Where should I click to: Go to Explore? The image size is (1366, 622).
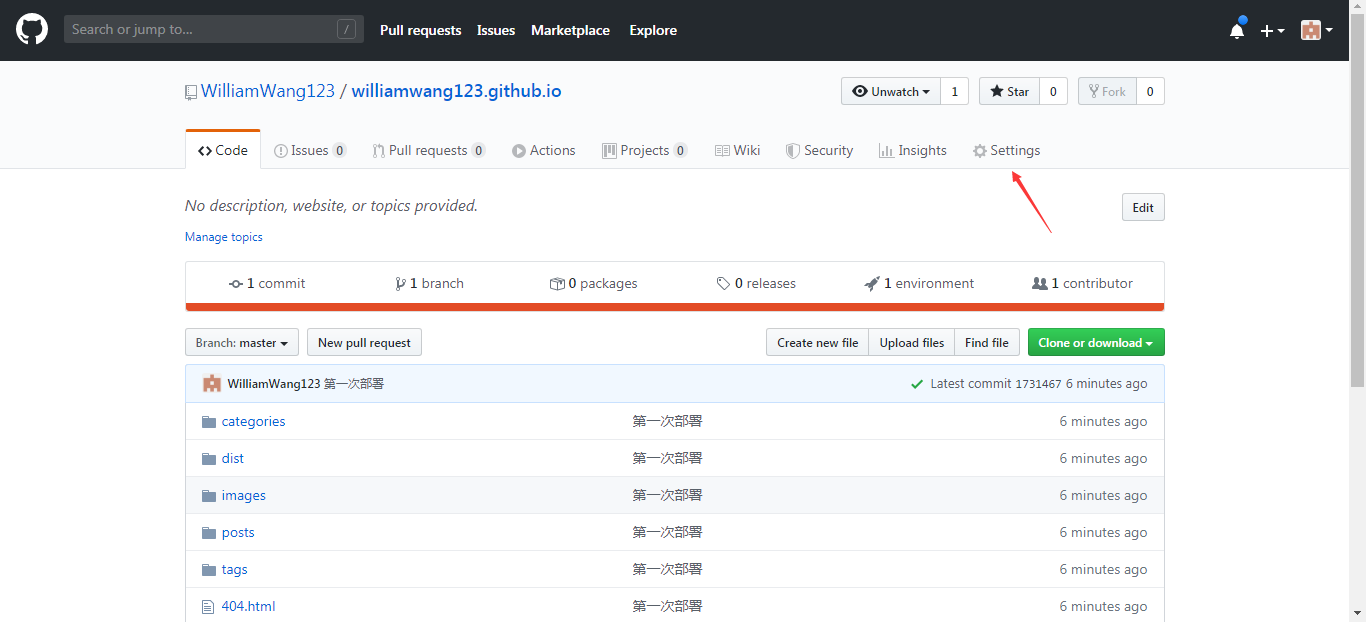pyautogui.click(x=653, y=31)
